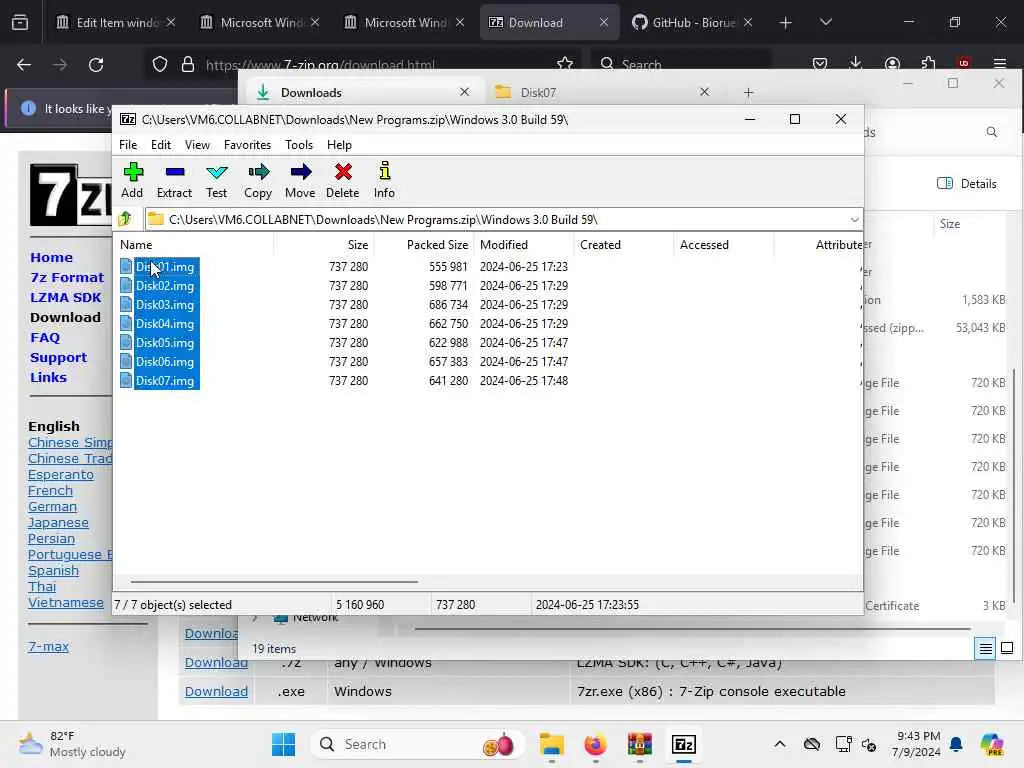Open the Edit Item window Firefox tab
Screen dimensions: 1024x768
[x=116, y=22]
